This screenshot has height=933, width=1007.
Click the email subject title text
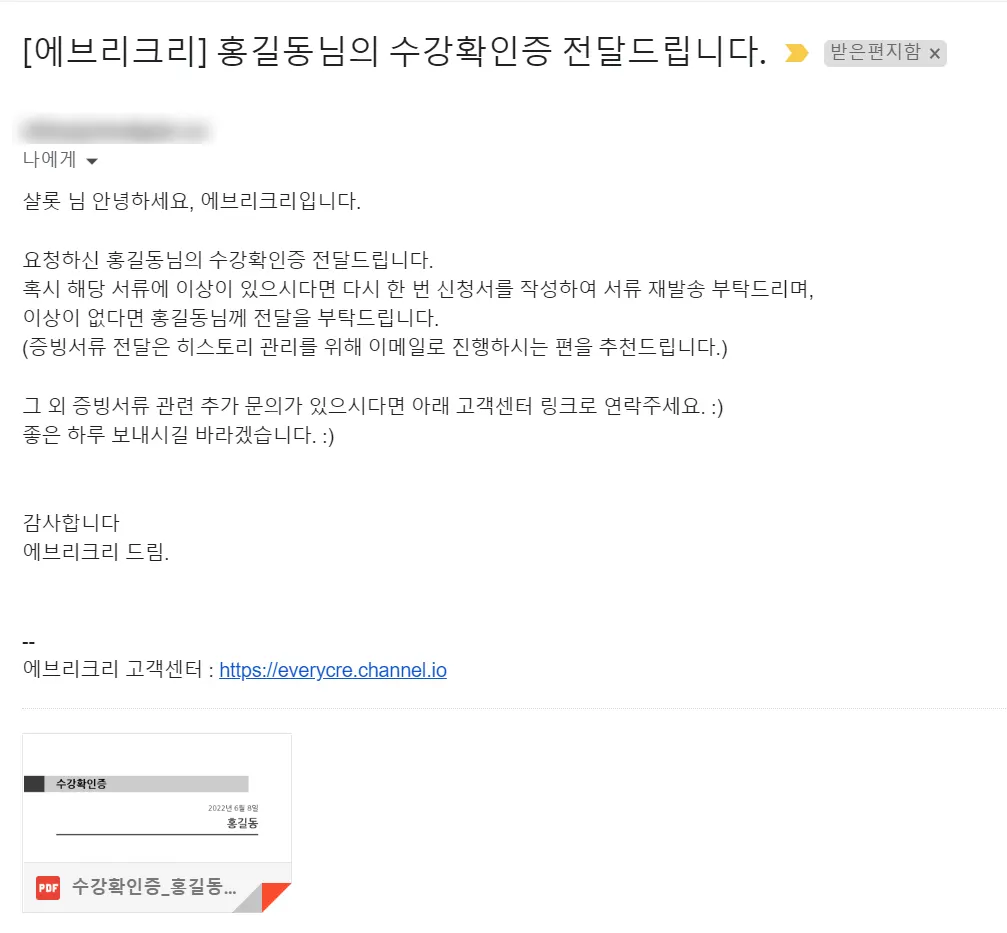393,52
